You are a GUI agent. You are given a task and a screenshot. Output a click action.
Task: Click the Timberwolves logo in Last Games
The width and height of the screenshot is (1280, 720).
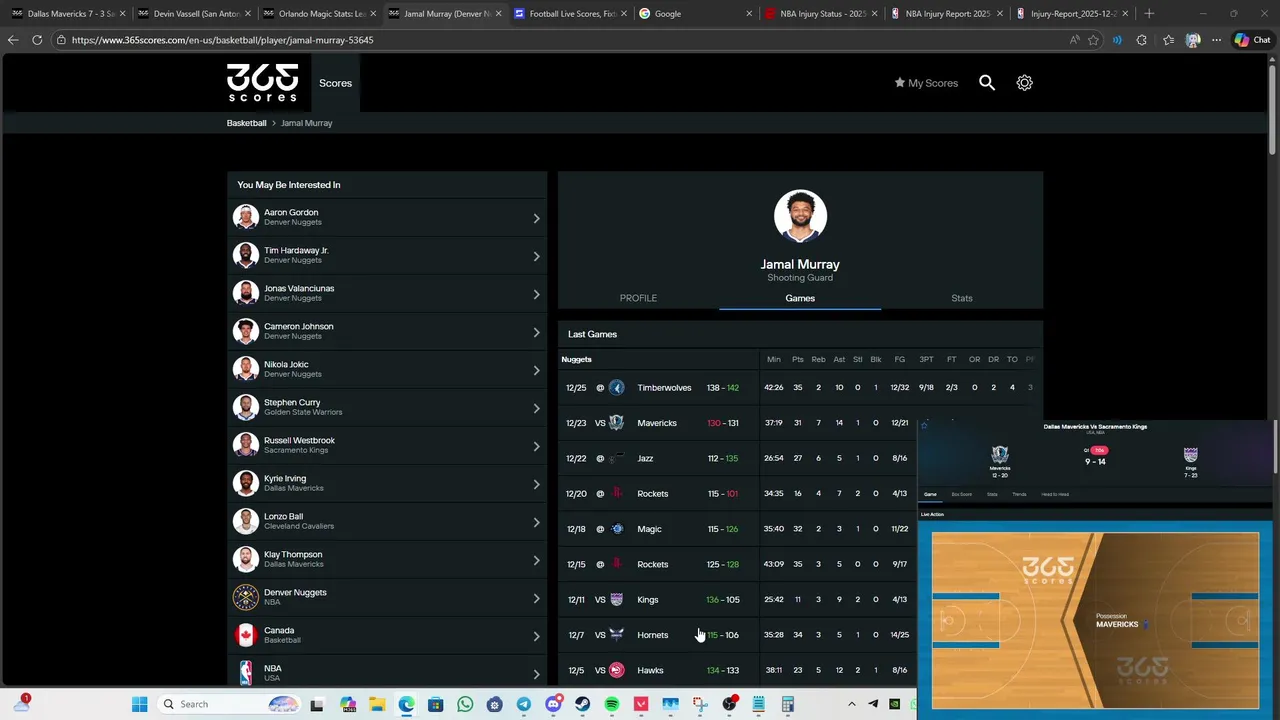point(616,387)
